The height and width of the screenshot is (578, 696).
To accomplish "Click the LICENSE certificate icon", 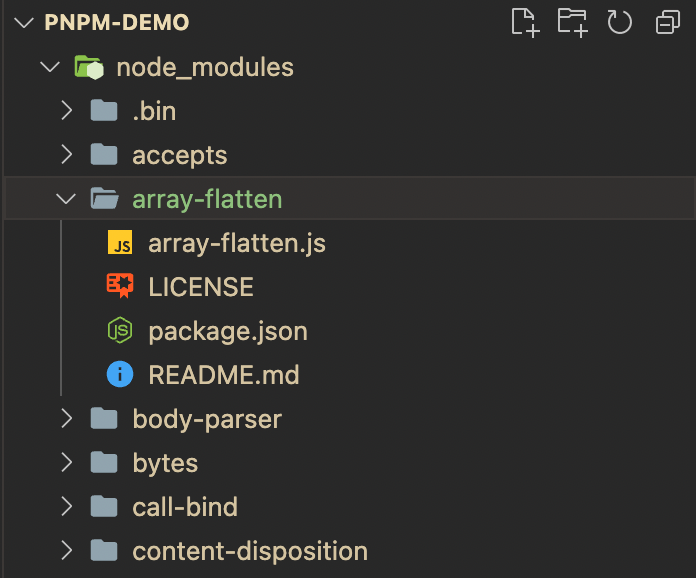I will (x=120, y=286).
